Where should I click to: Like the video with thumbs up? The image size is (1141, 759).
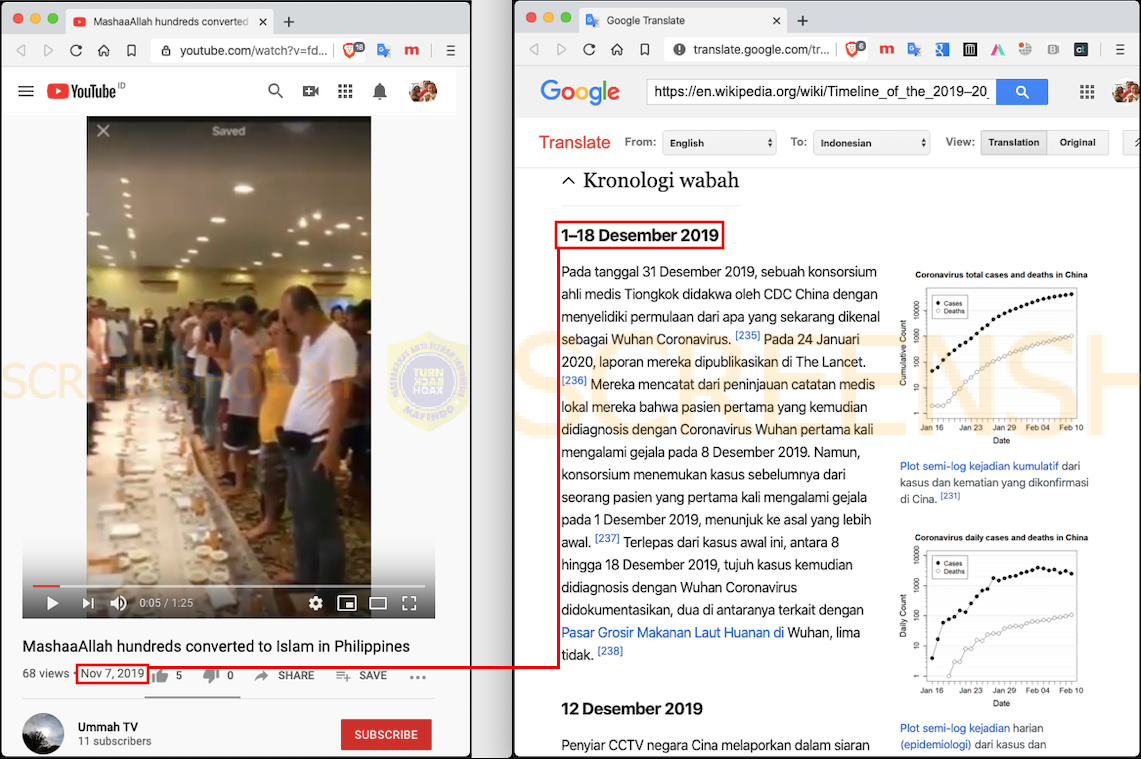160,676
